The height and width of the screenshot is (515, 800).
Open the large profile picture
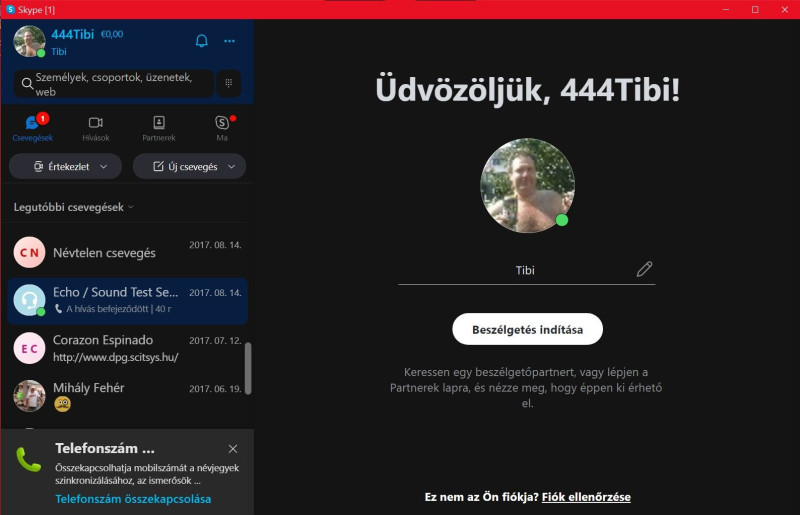click(x=528, y=185)
